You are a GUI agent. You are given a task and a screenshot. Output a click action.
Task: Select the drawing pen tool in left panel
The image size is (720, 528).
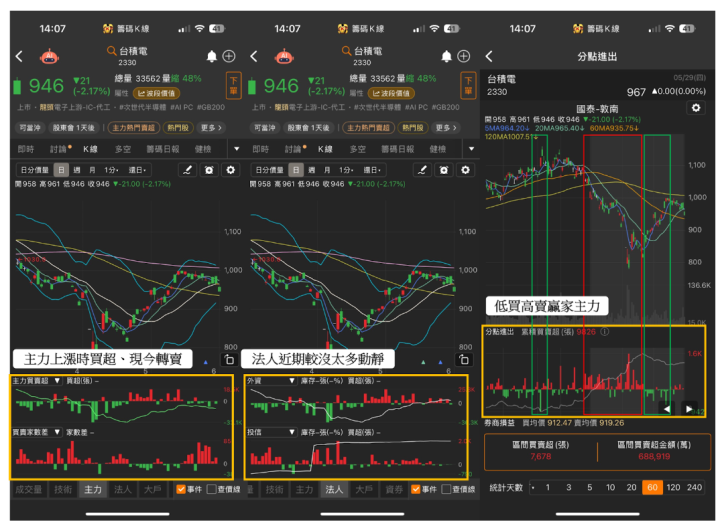coord(186,170)
